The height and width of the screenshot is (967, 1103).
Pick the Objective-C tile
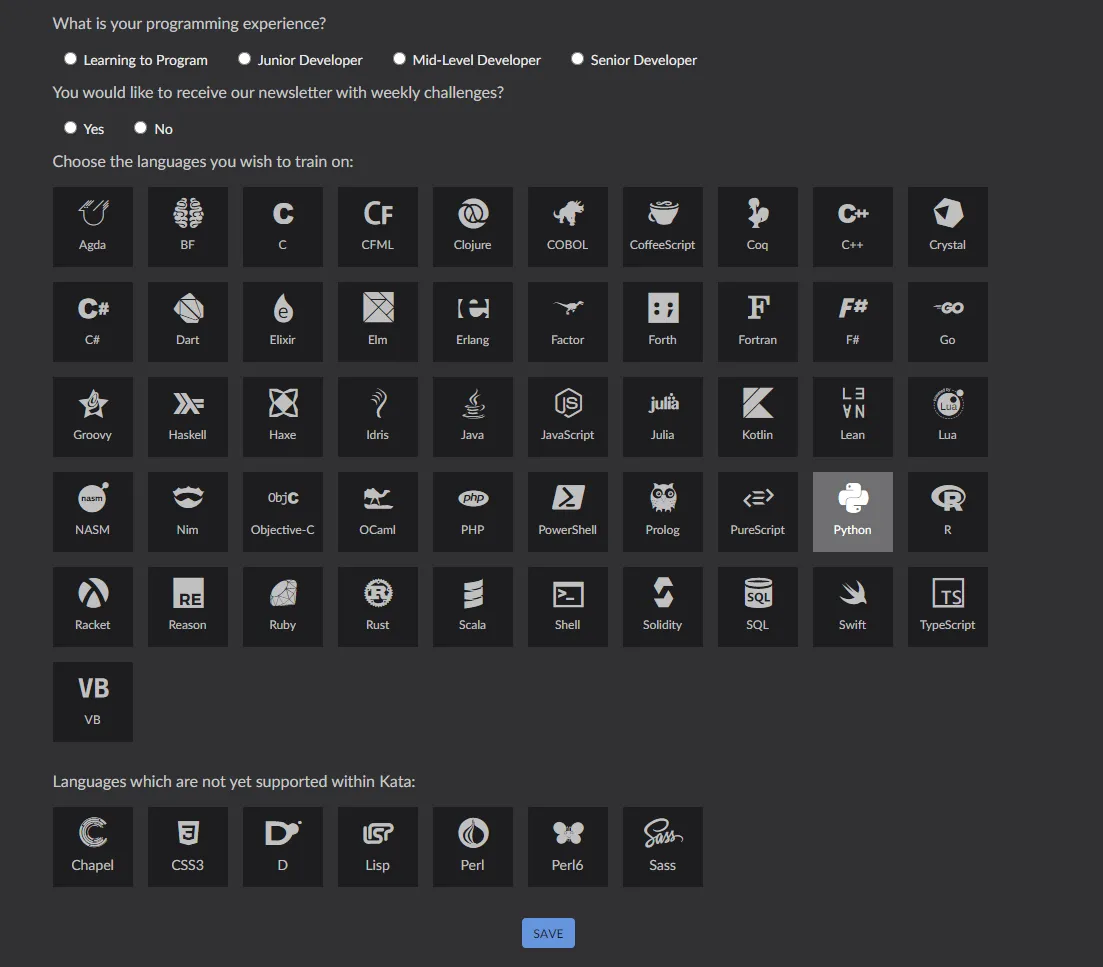tap(283, 512)
